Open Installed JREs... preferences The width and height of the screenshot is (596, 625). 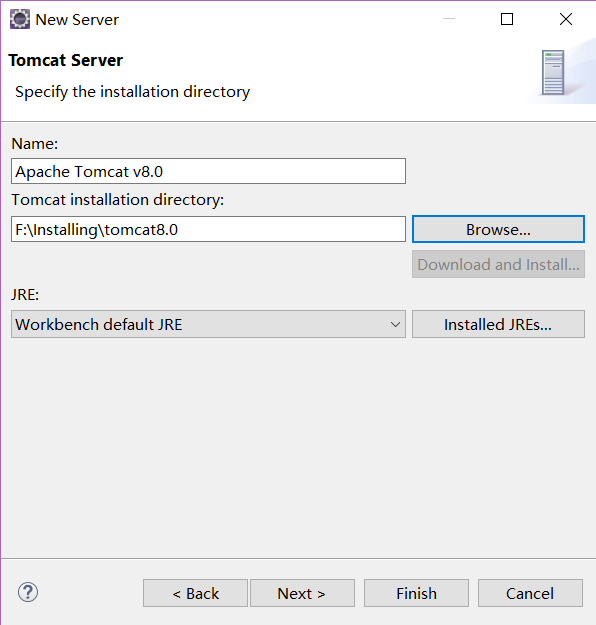coord(498,324)
